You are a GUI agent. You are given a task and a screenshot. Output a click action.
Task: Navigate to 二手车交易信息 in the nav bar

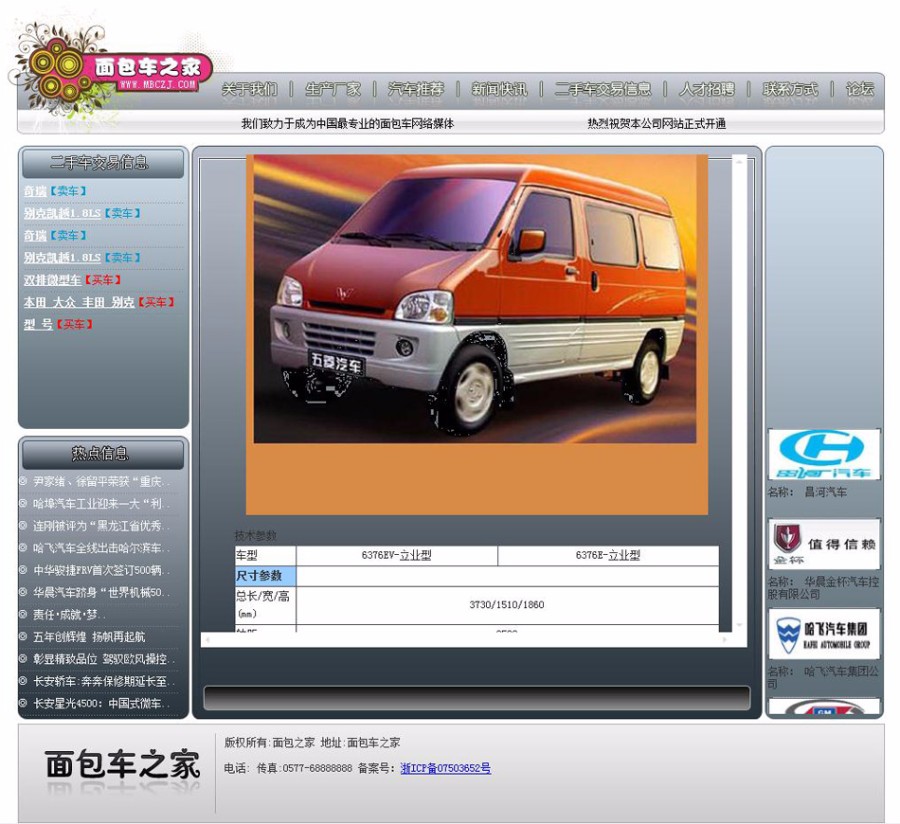(x=603, y=89)
